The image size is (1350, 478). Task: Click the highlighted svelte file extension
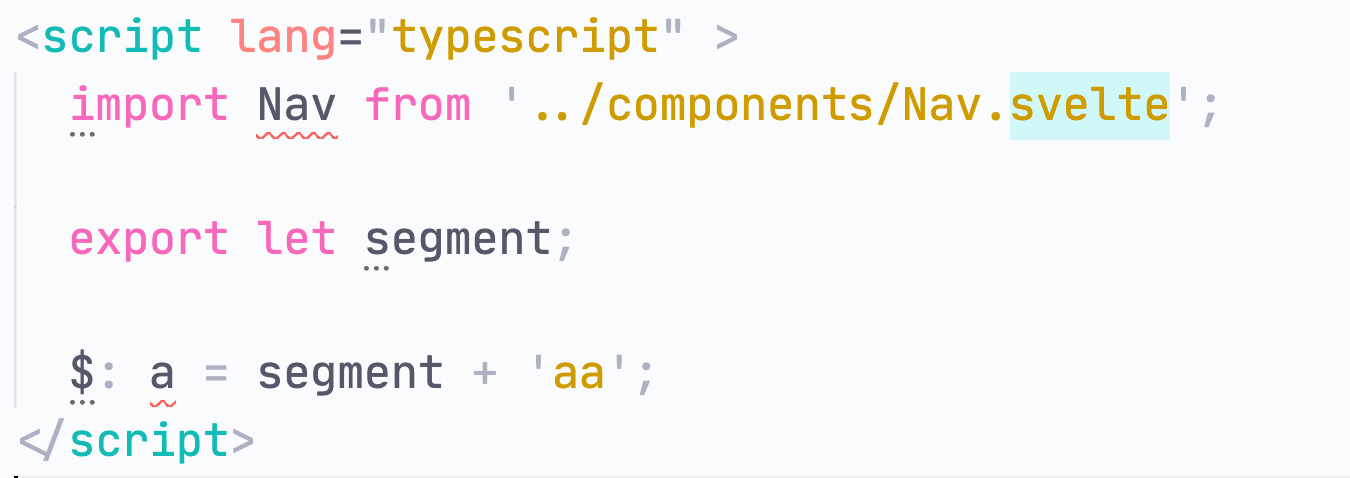click(x=1089, y=104)
